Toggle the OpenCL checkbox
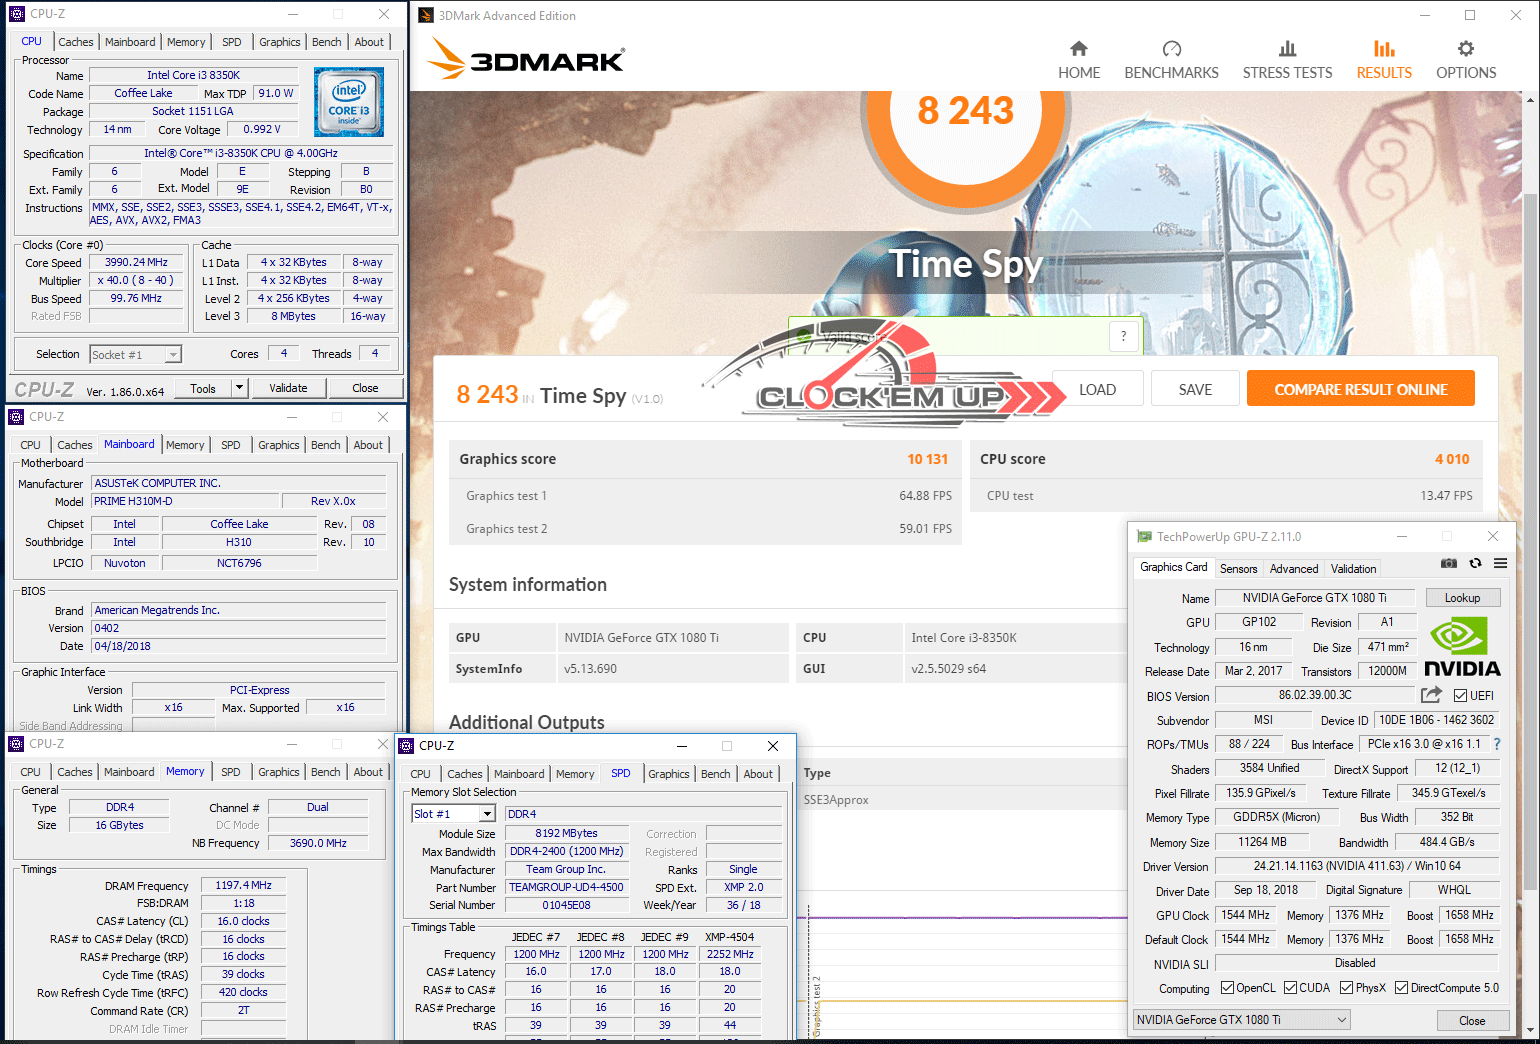Screen dimensions: 1540x1044 pos(1228,988)
